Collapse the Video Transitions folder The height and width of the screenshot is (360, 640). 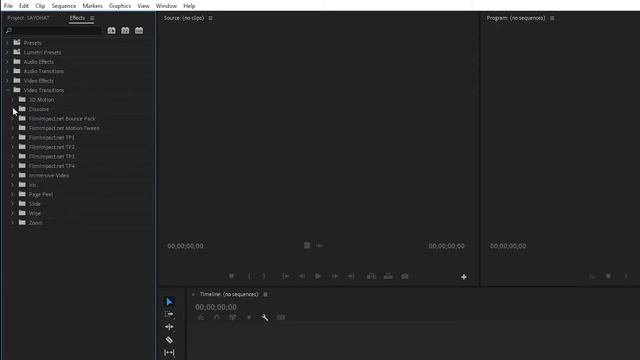point(7,90)
